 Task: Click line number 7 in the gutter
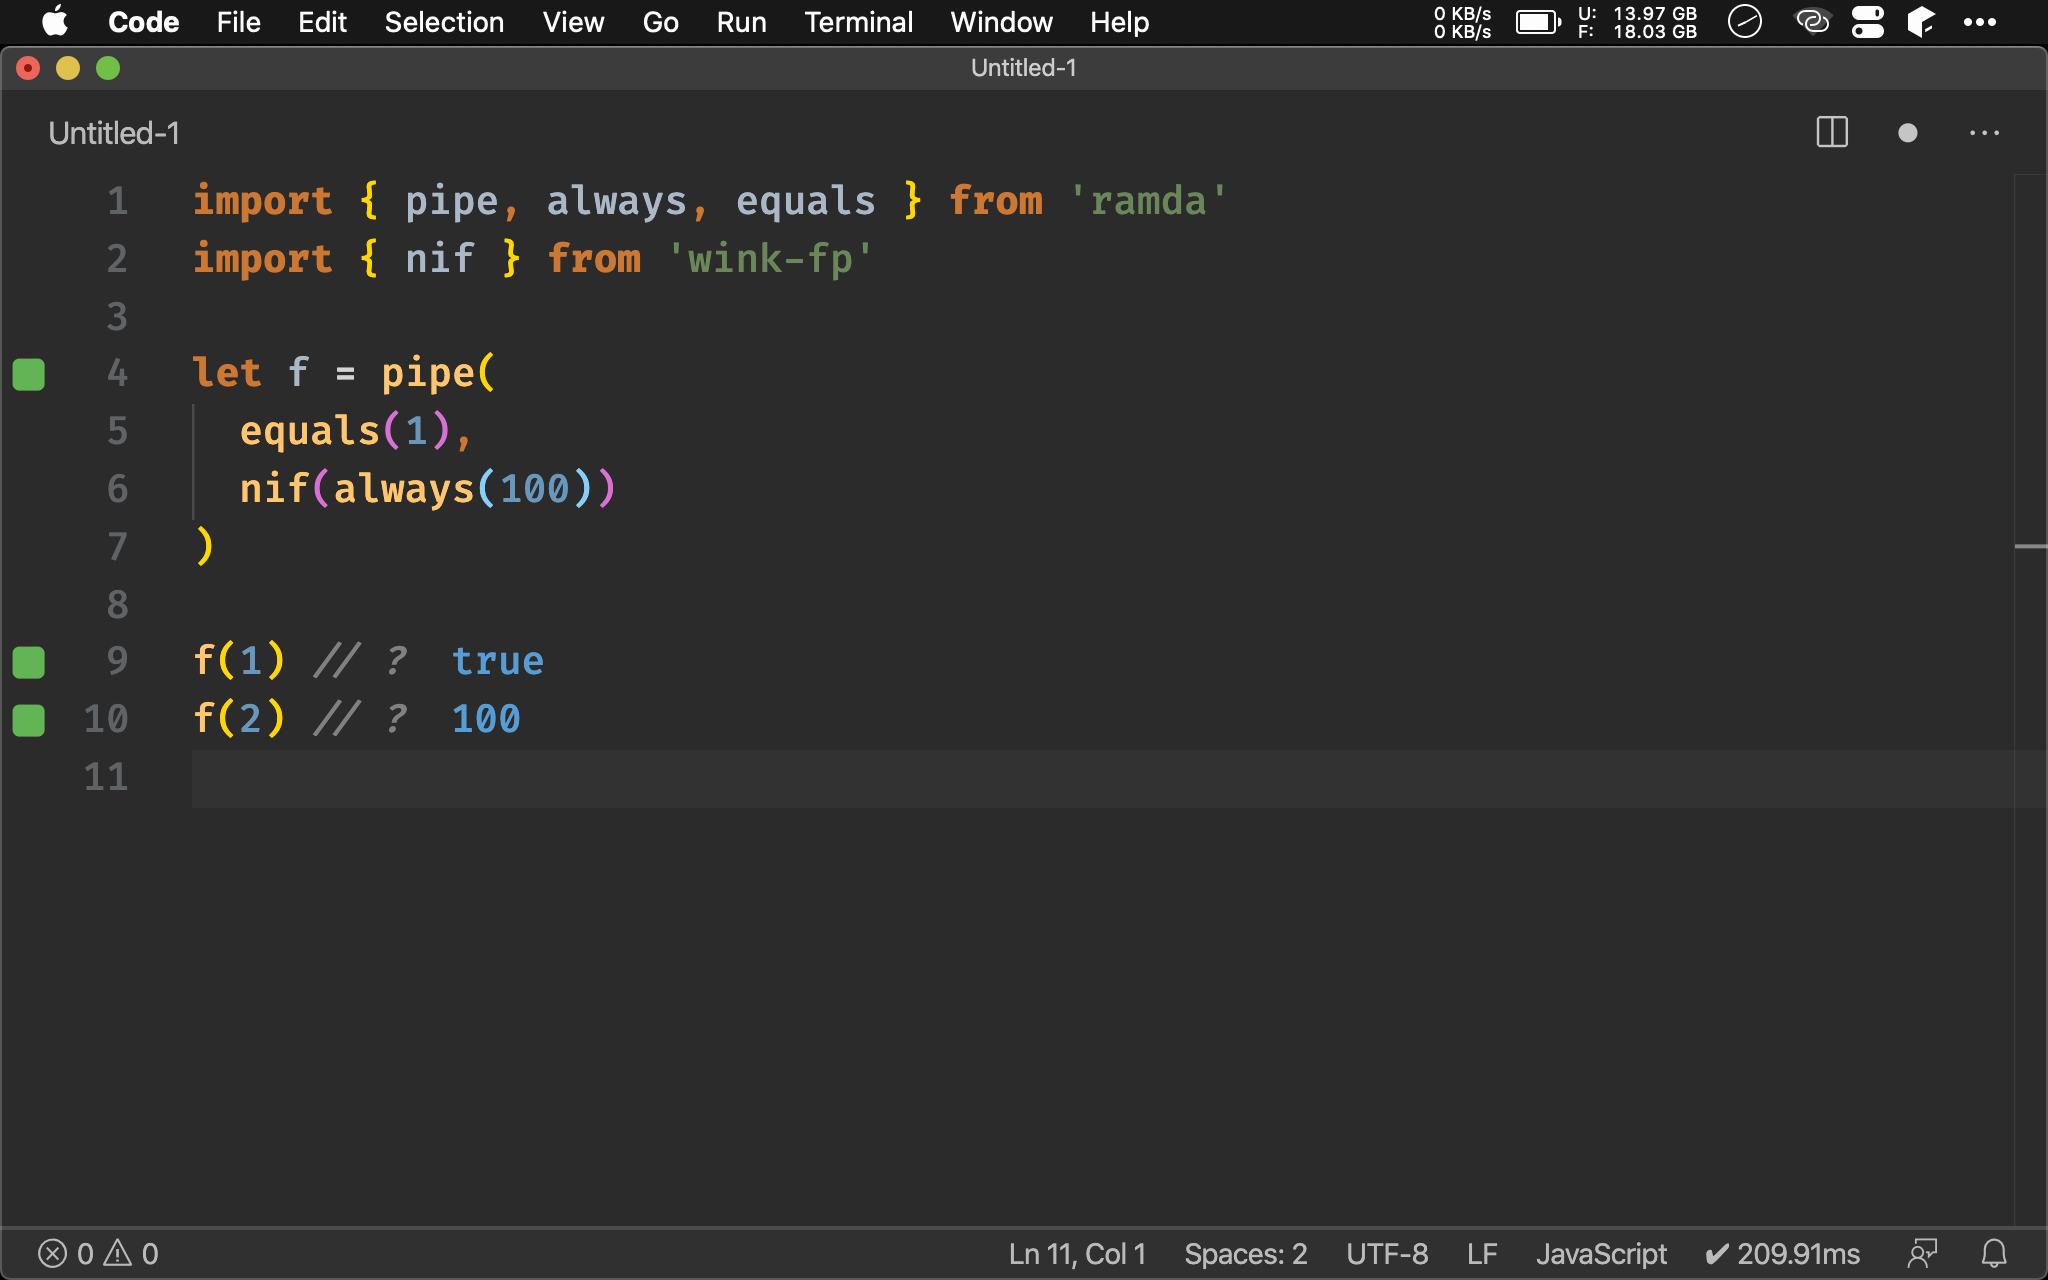tap(117, 547)
